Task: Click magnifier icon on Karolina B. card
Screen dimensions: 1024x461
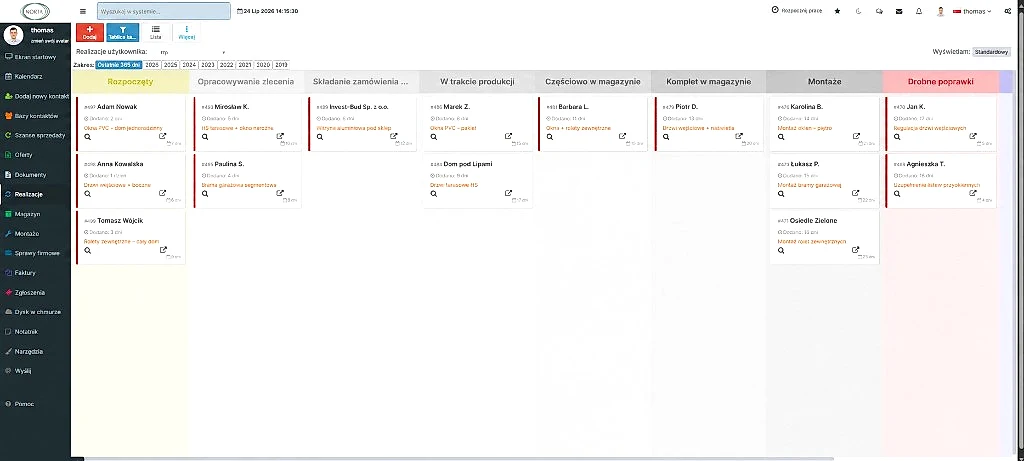Action: pos(781,137)
